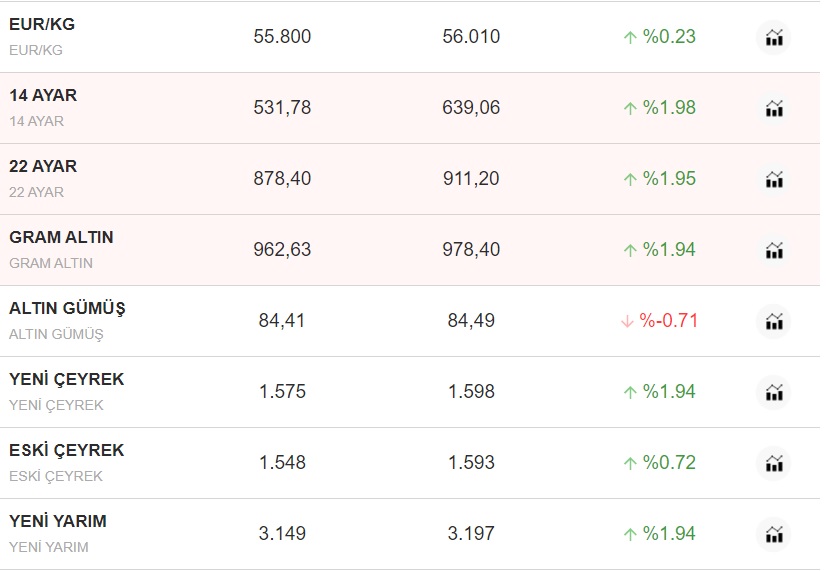Viewport: 826px width, 571px height.
Task: Open the YENİ ÇEYREK title link
Action: [x=66, y=379]
